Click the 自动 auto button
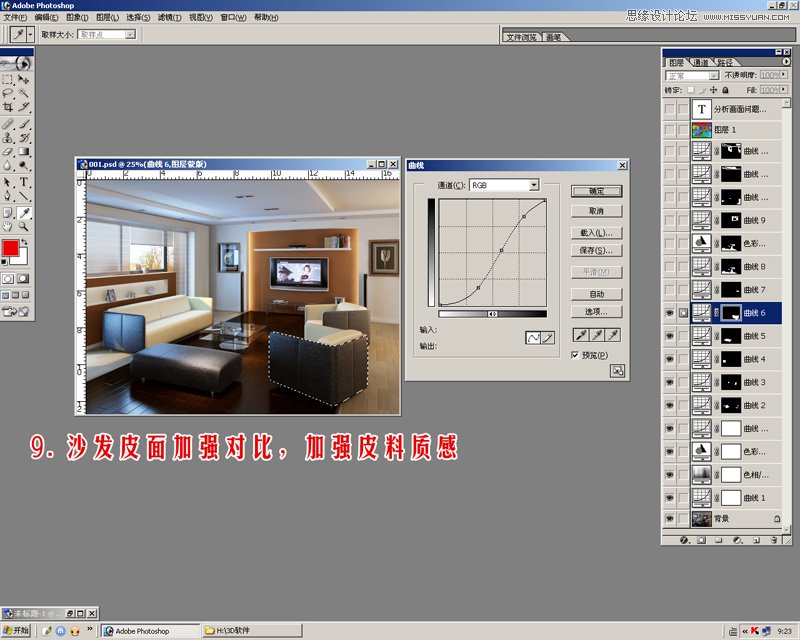Image resolution: width=800 pixels, height=640 pixels. pyautogui.click(x=596, y=294)
